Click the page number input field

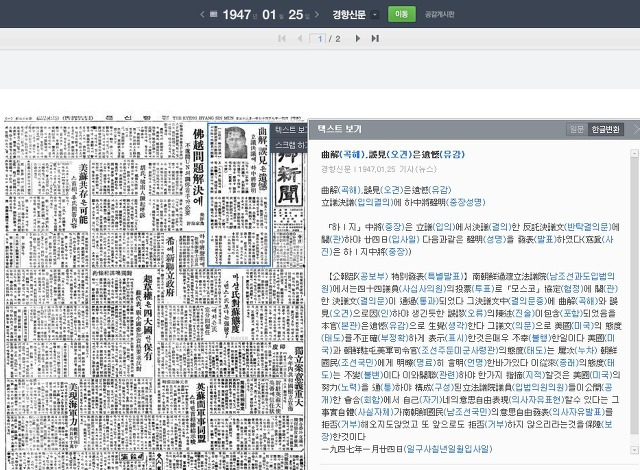[x=318, y=38]
